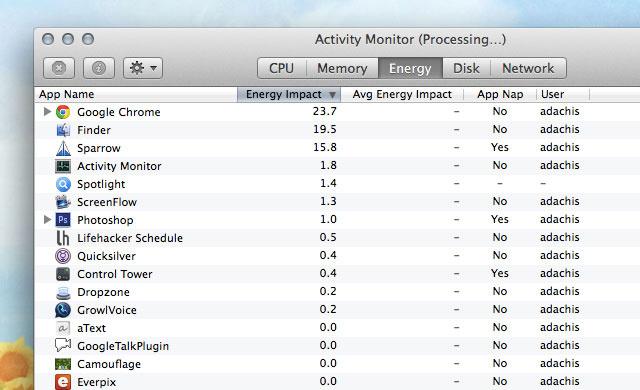The height and width of the screenshot is (390, 640).
Task: Sort by App Nap column header
Action: click(x=500, y=94)
